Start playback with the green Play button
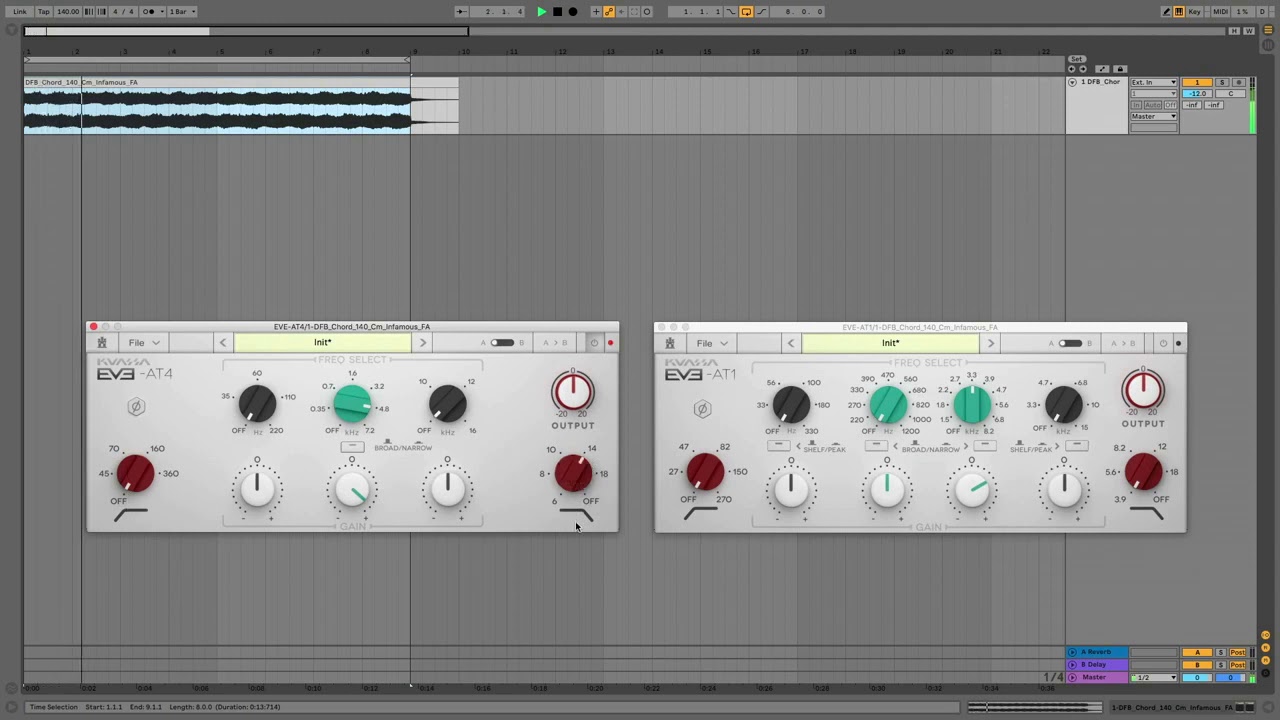 541,12
